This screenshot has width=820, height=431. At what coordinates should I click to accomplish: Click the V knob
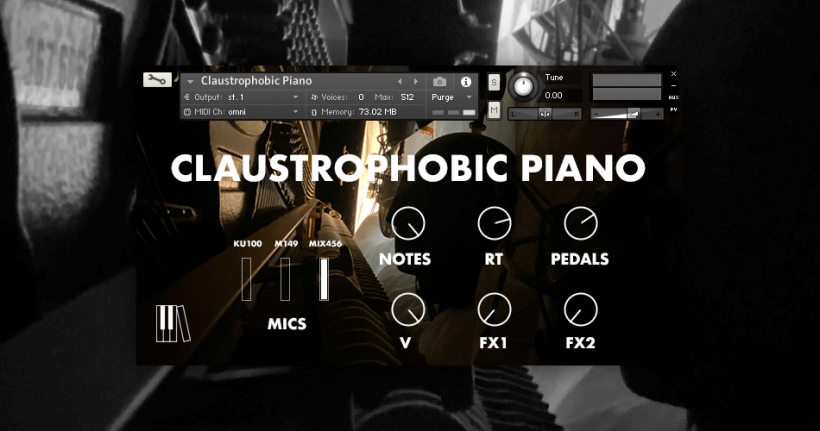408,310
